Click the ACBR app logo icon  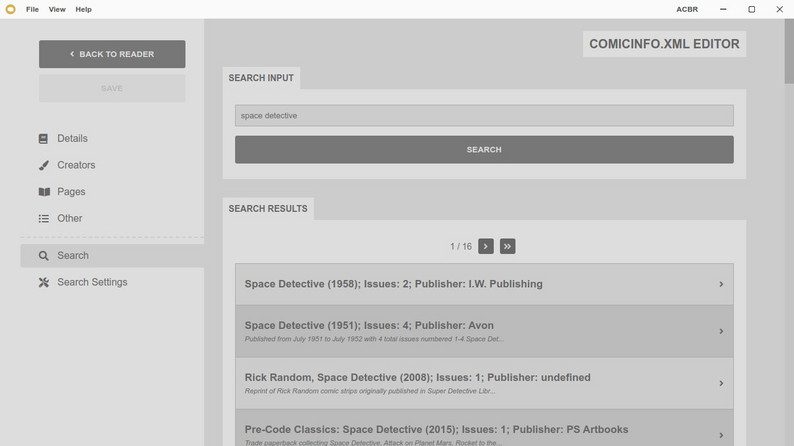click(x=10, y=9)
